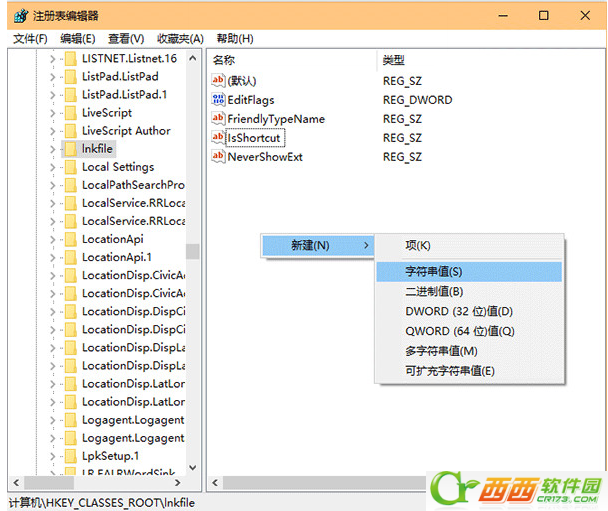
Task: Click the LocationApi.1 folder icon
Action: pyautogui.click(x=71, y=257)
